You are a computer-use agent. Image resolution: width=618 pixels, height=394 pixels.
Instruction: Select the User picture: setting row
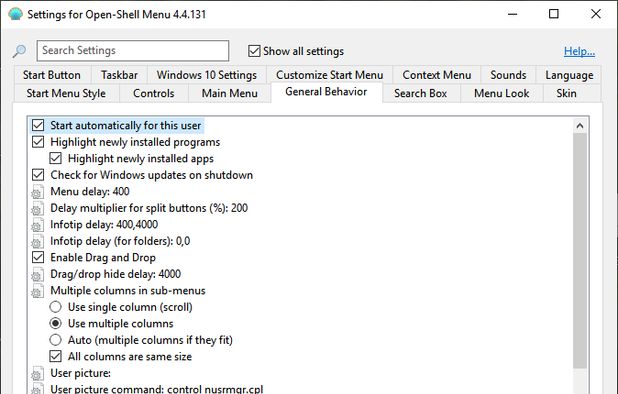pos(80,373)
